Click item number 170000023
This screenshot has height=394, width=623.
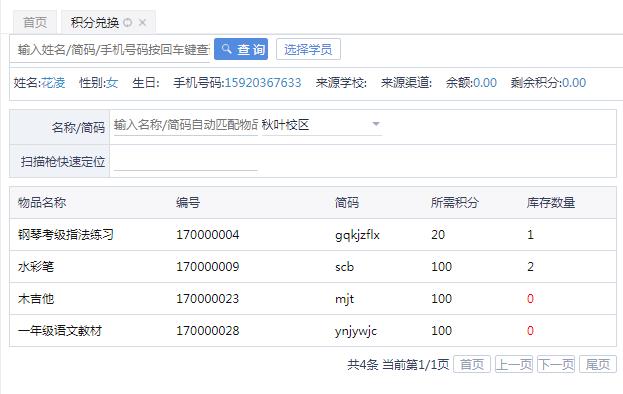(x=207, y=299)
